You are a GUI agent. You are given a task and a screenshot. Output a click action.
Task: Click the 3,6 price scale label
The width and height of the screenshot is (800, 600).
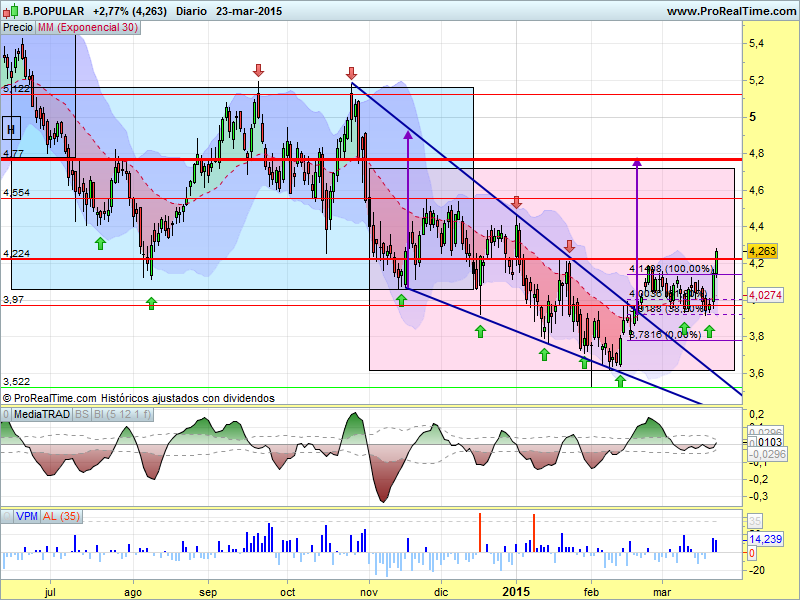pos(757,373)
